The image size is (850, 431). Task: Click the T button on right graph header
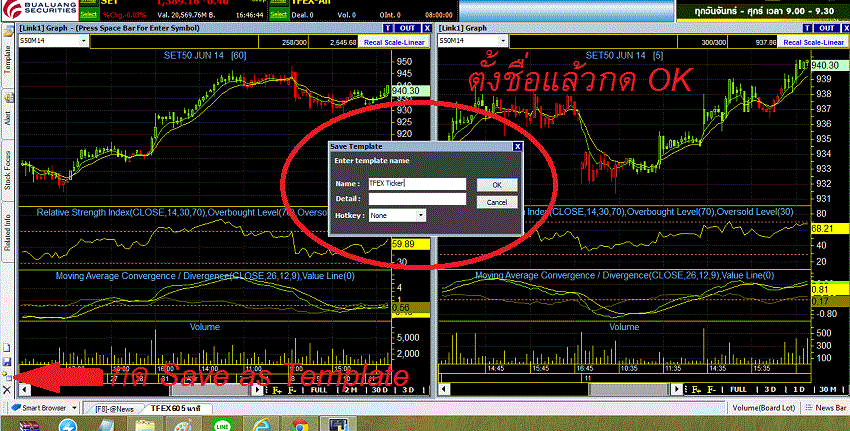(x=807, y=28)
